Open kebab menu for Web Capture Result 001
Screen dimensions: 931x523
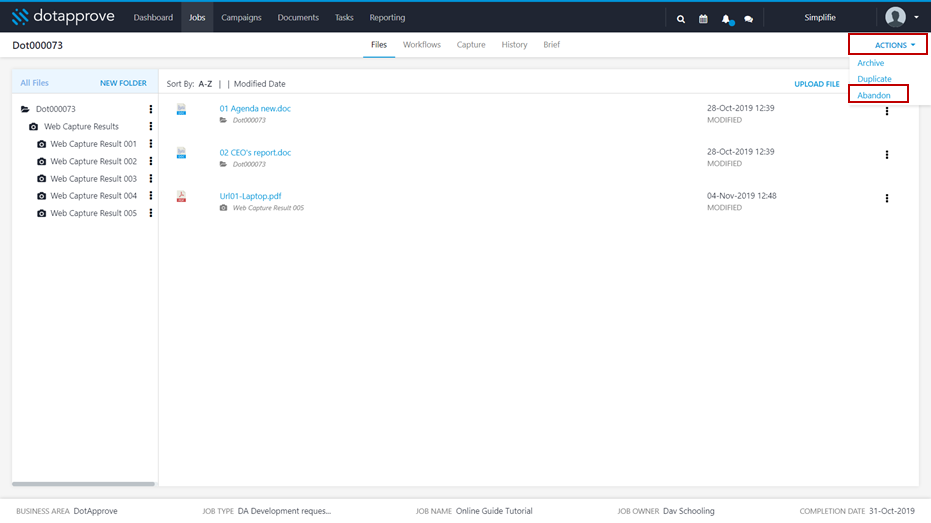coord(151,144)
